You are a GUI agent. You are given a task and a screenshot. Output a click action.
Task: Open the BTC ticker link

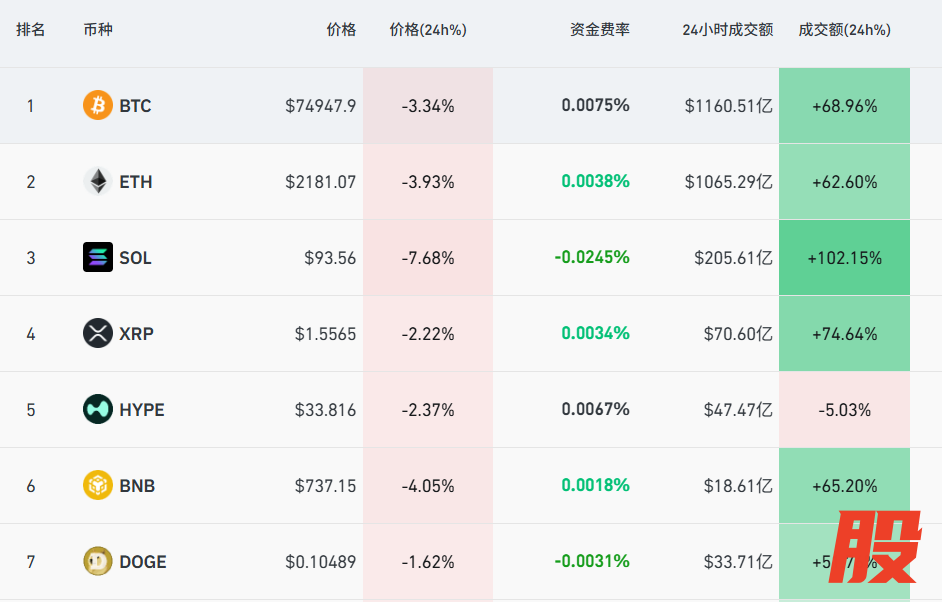point(135,106)
